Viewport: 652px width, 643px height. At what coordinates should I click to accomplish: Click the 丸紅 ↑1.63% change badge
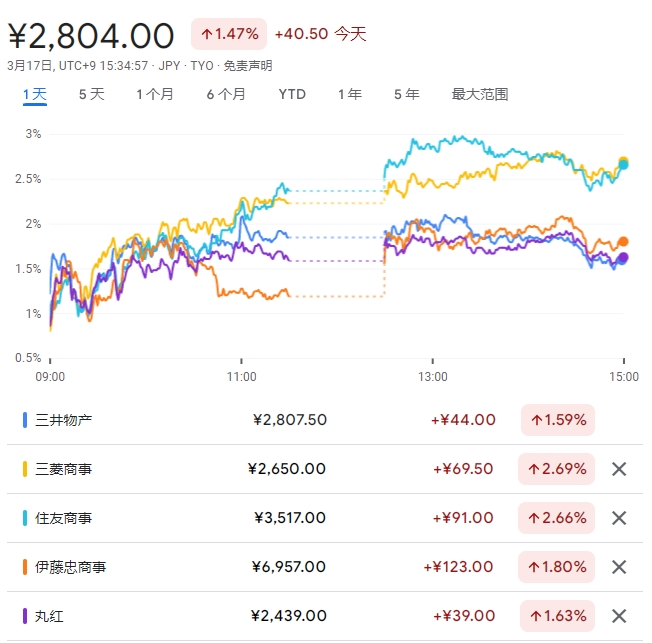(557, 616)
